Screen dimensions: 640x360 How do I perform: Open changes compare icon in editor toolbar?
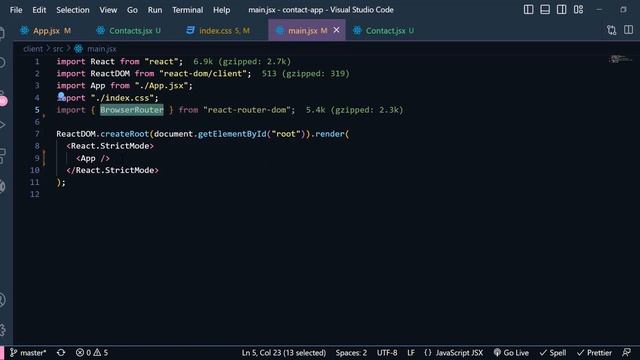coord(611,30)
